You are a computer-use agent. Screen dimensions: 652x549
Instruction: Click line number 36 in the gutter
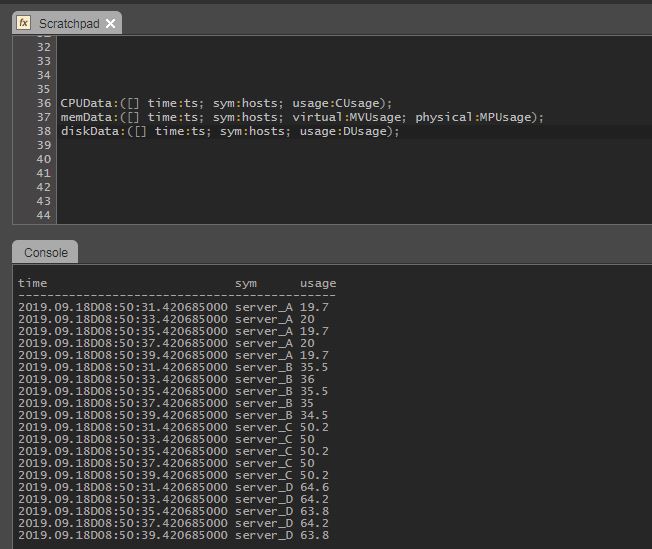44,103
